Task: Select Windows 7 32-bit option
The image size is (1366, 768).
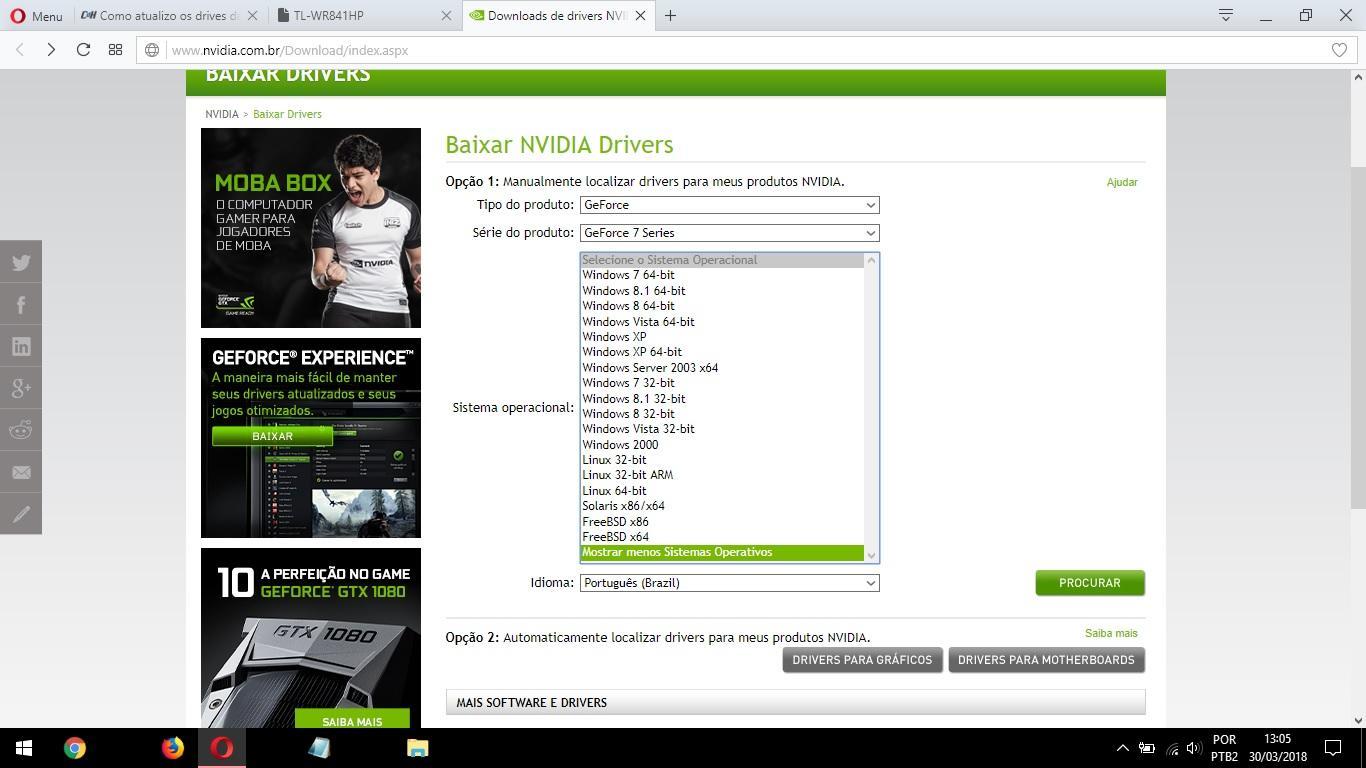Action: point(722,383)
